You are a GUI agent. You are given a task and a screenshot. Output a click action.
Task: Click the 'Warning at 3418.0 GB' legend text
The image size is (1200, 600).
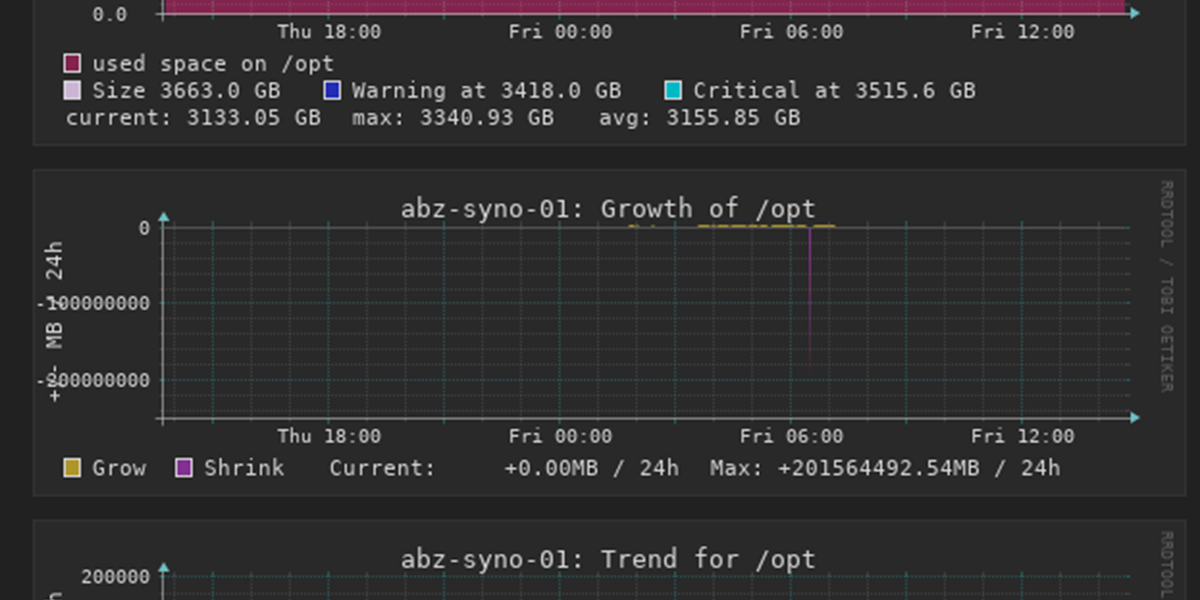486,91
